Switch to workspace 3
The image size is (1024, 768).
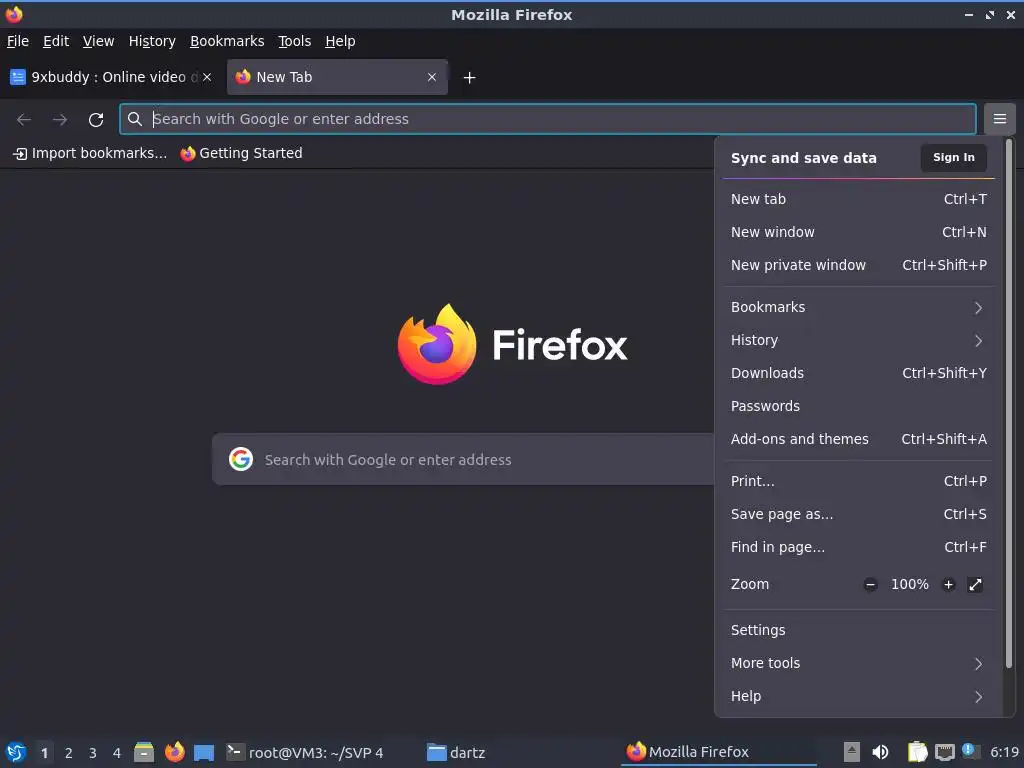tap(93, 753)
